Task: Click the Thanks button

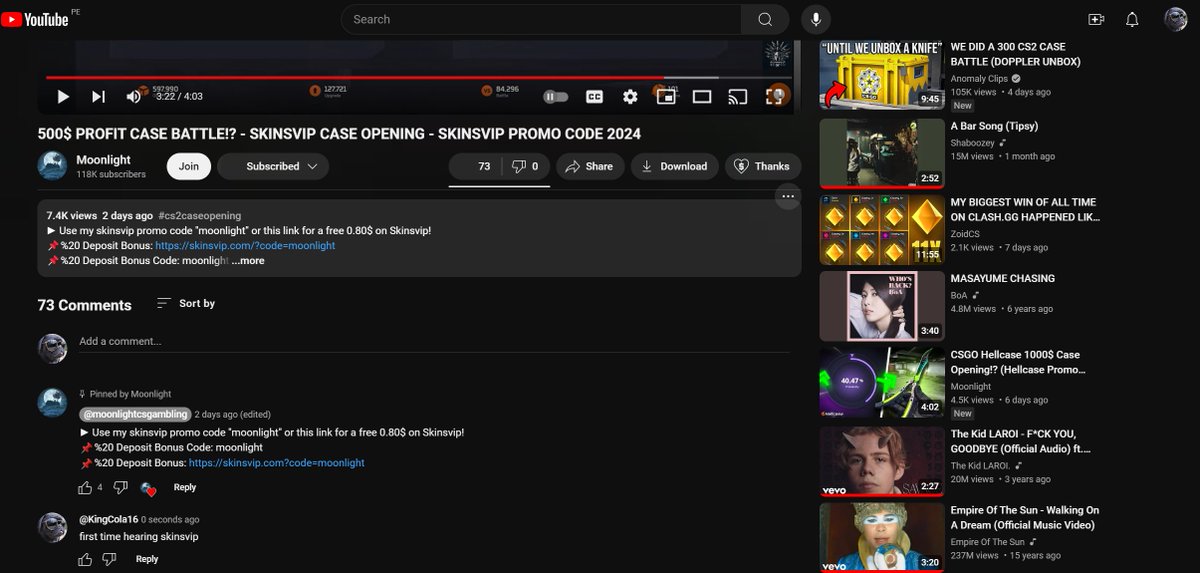Action: coord(763,166)
